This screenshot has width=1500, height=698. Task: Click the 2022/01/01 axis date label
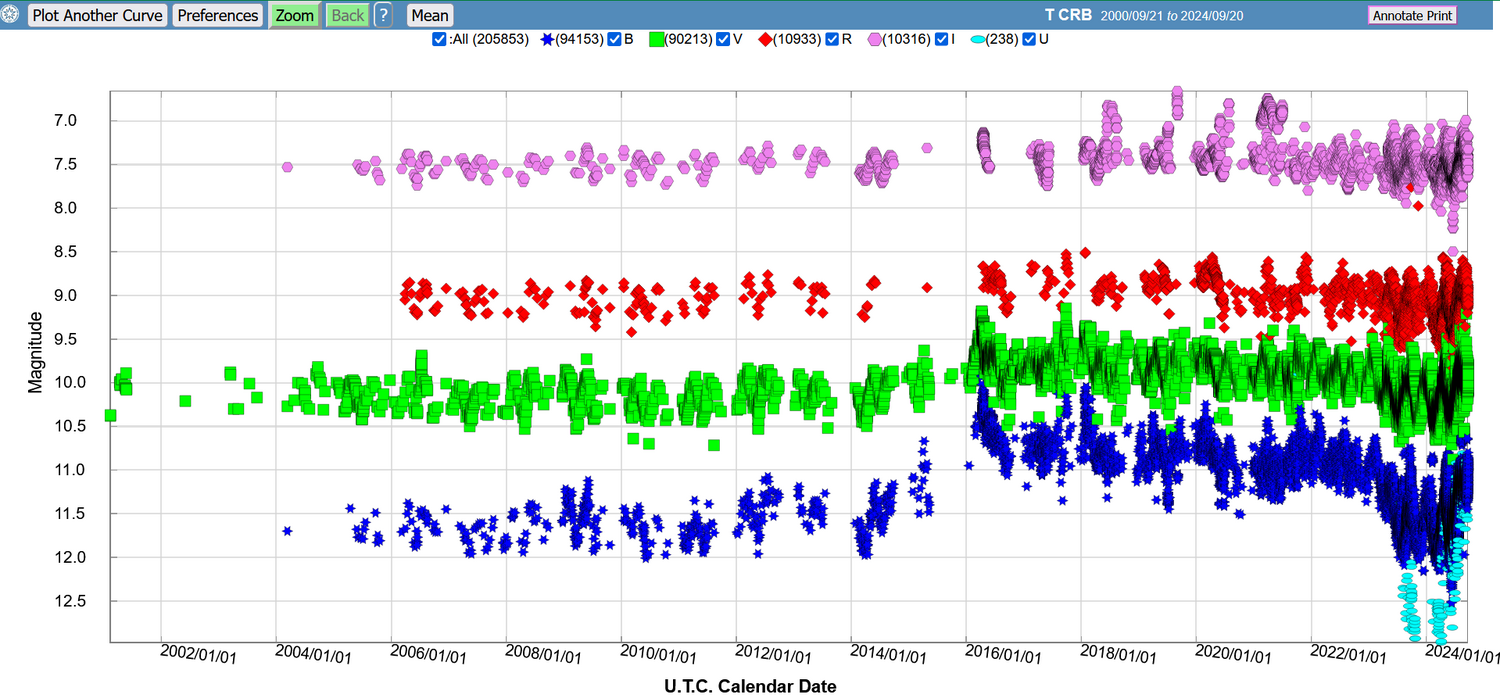point(1350,654)
